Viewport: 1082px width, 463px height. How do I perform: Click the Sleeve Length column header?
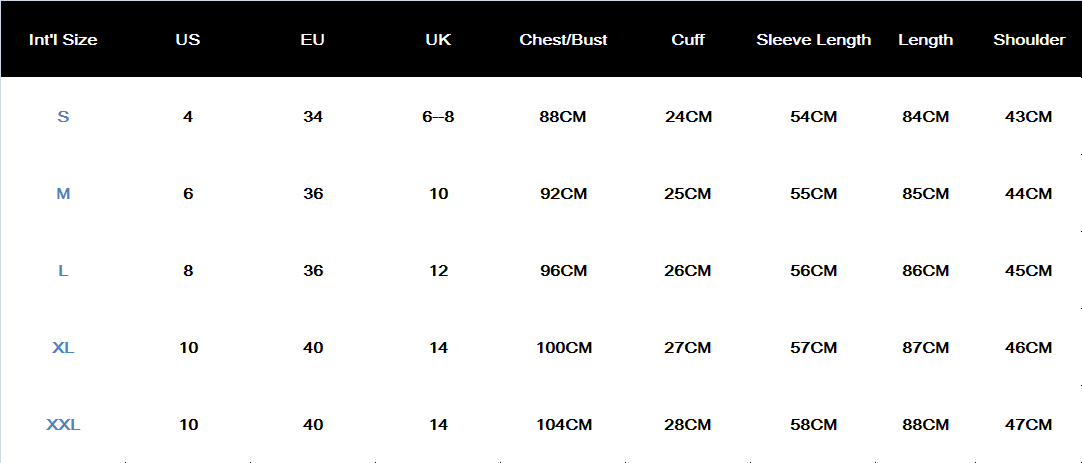point(813,40)
